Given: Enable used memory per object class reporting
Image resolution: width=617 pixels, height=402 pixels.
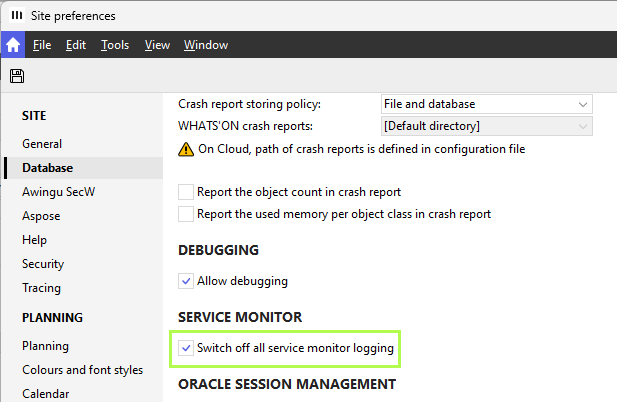Looking at the screenshot, I should click(186, 213).
